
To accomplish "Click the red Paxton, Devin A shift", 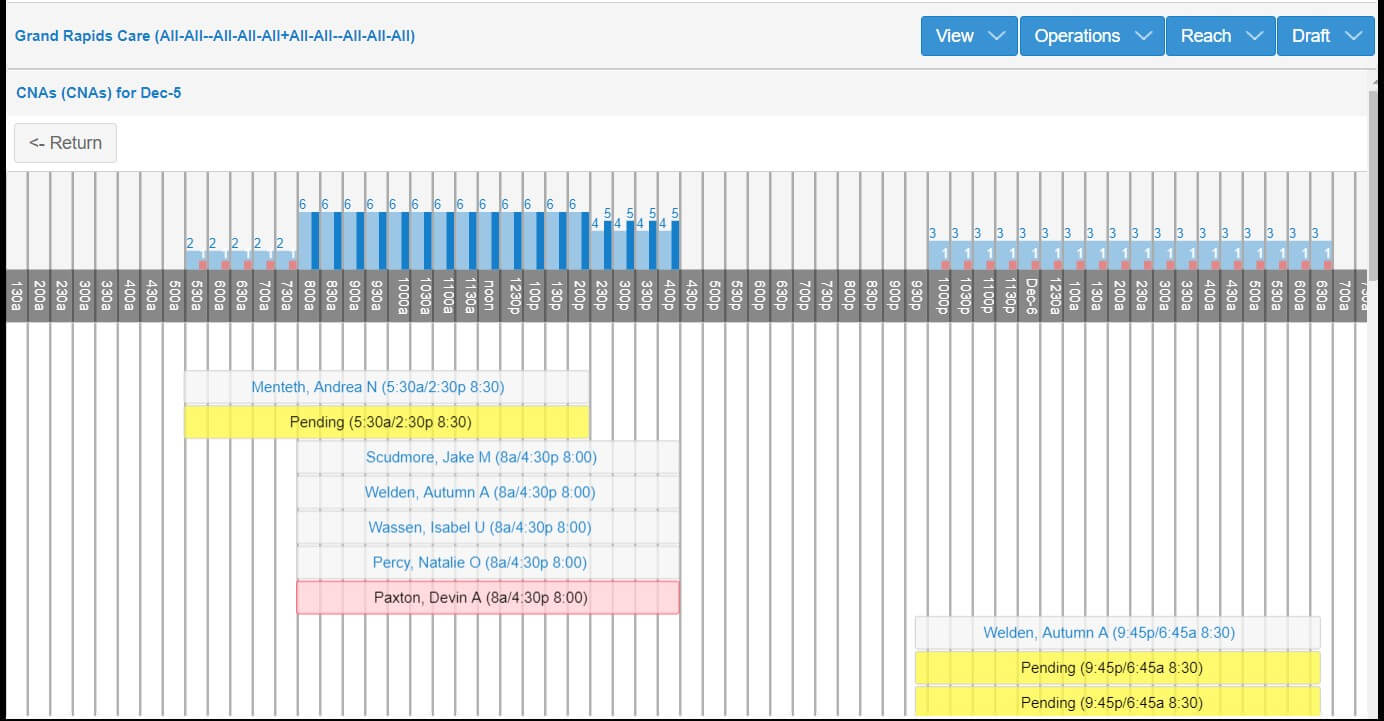I will [x=488, y=597].
